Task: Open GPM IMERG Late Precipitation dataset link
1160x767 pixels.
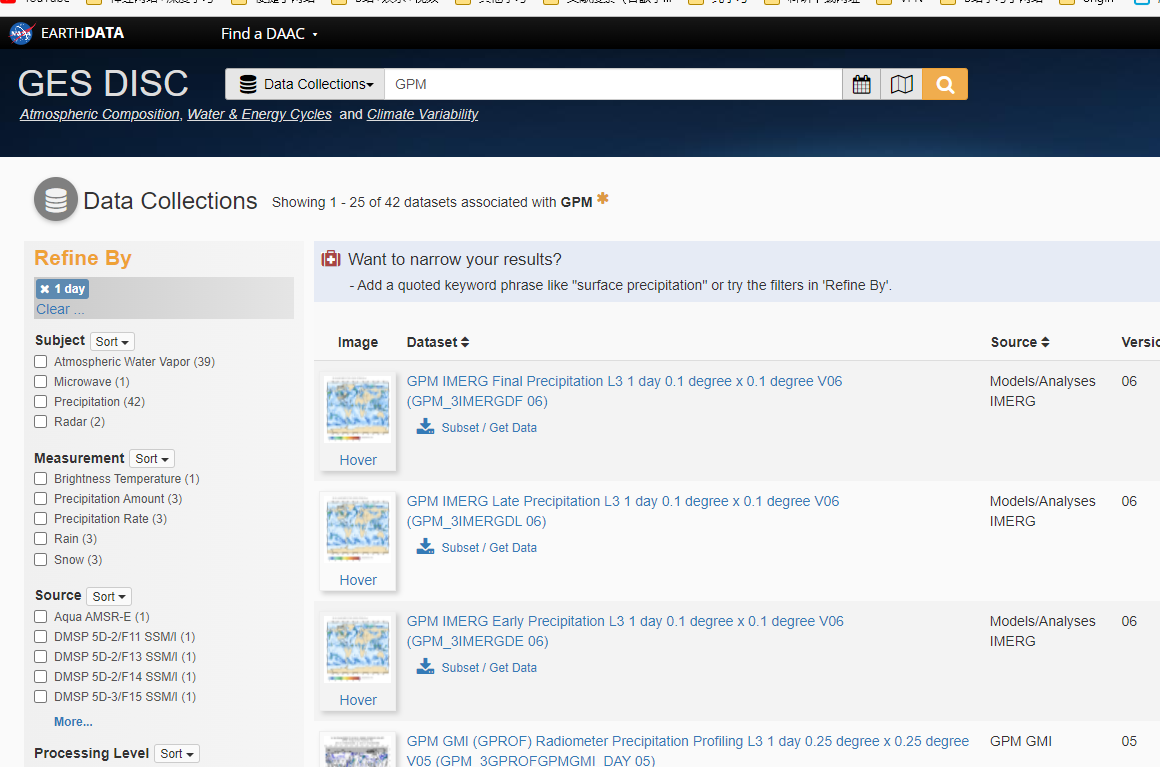Action: pos(623,511)
